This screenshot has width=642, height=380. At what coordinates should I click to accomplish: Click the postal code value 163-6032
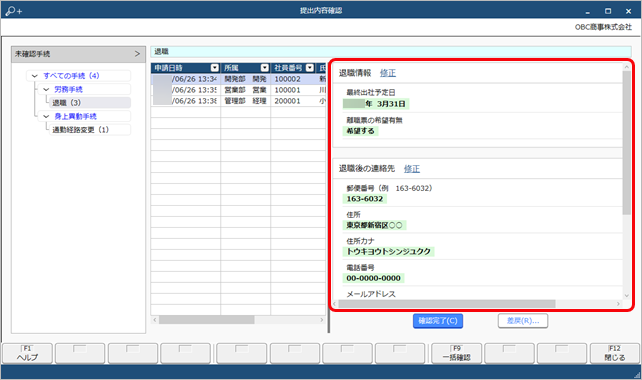[x=365, y=199]
